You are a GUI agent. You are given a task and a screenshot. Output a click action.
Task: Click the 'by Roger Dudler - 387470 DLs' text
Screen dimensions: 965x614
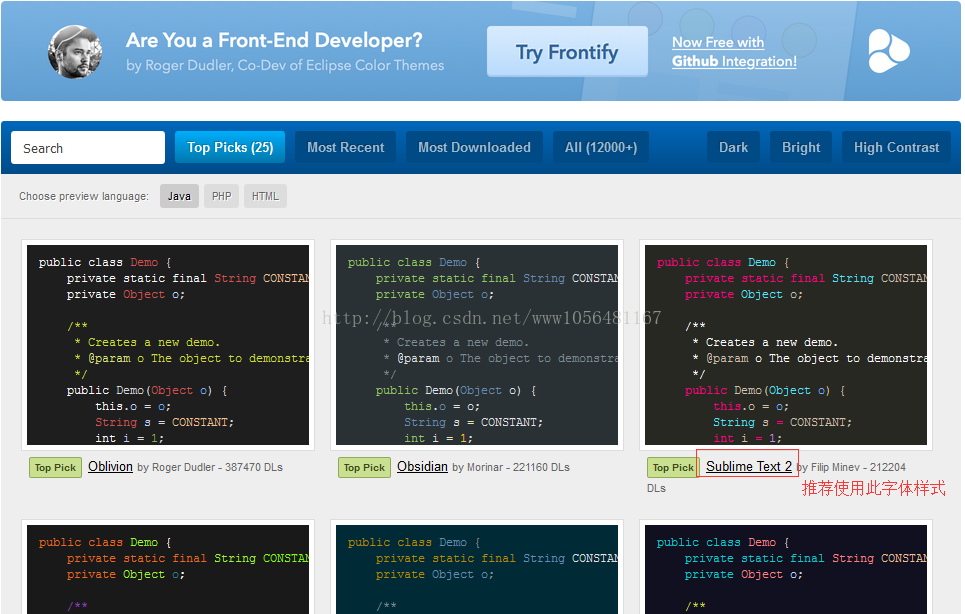(210, 468)
